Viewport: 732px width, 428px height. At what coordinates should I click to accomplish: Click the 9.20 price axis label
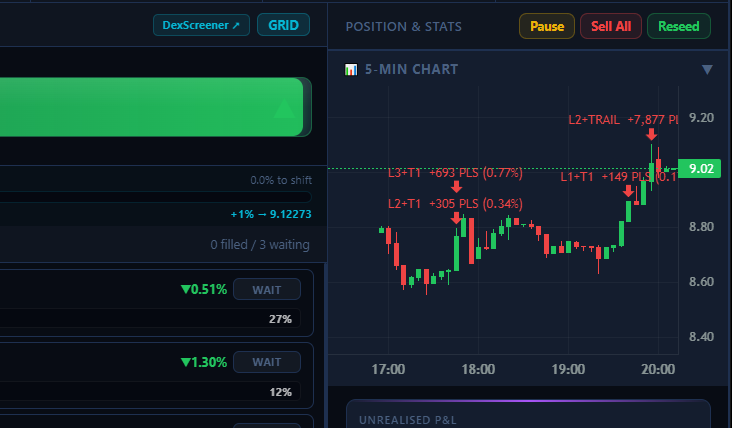coord(701,118)
